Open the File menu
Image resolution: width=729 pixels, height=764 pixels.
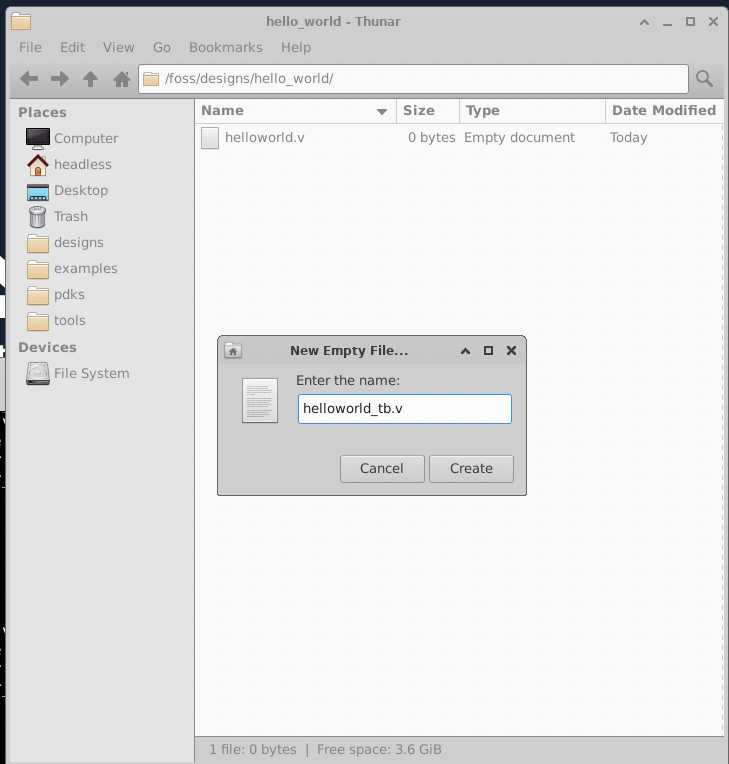point(30,47)
